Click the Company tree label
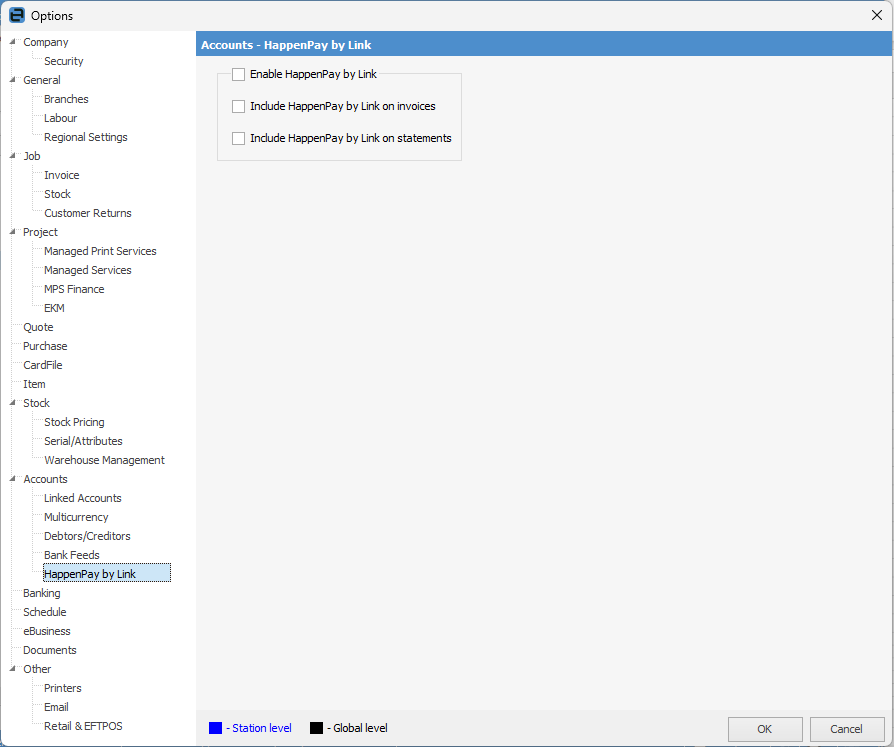Viewport: 894px width, 747px height. click(46, 42)
